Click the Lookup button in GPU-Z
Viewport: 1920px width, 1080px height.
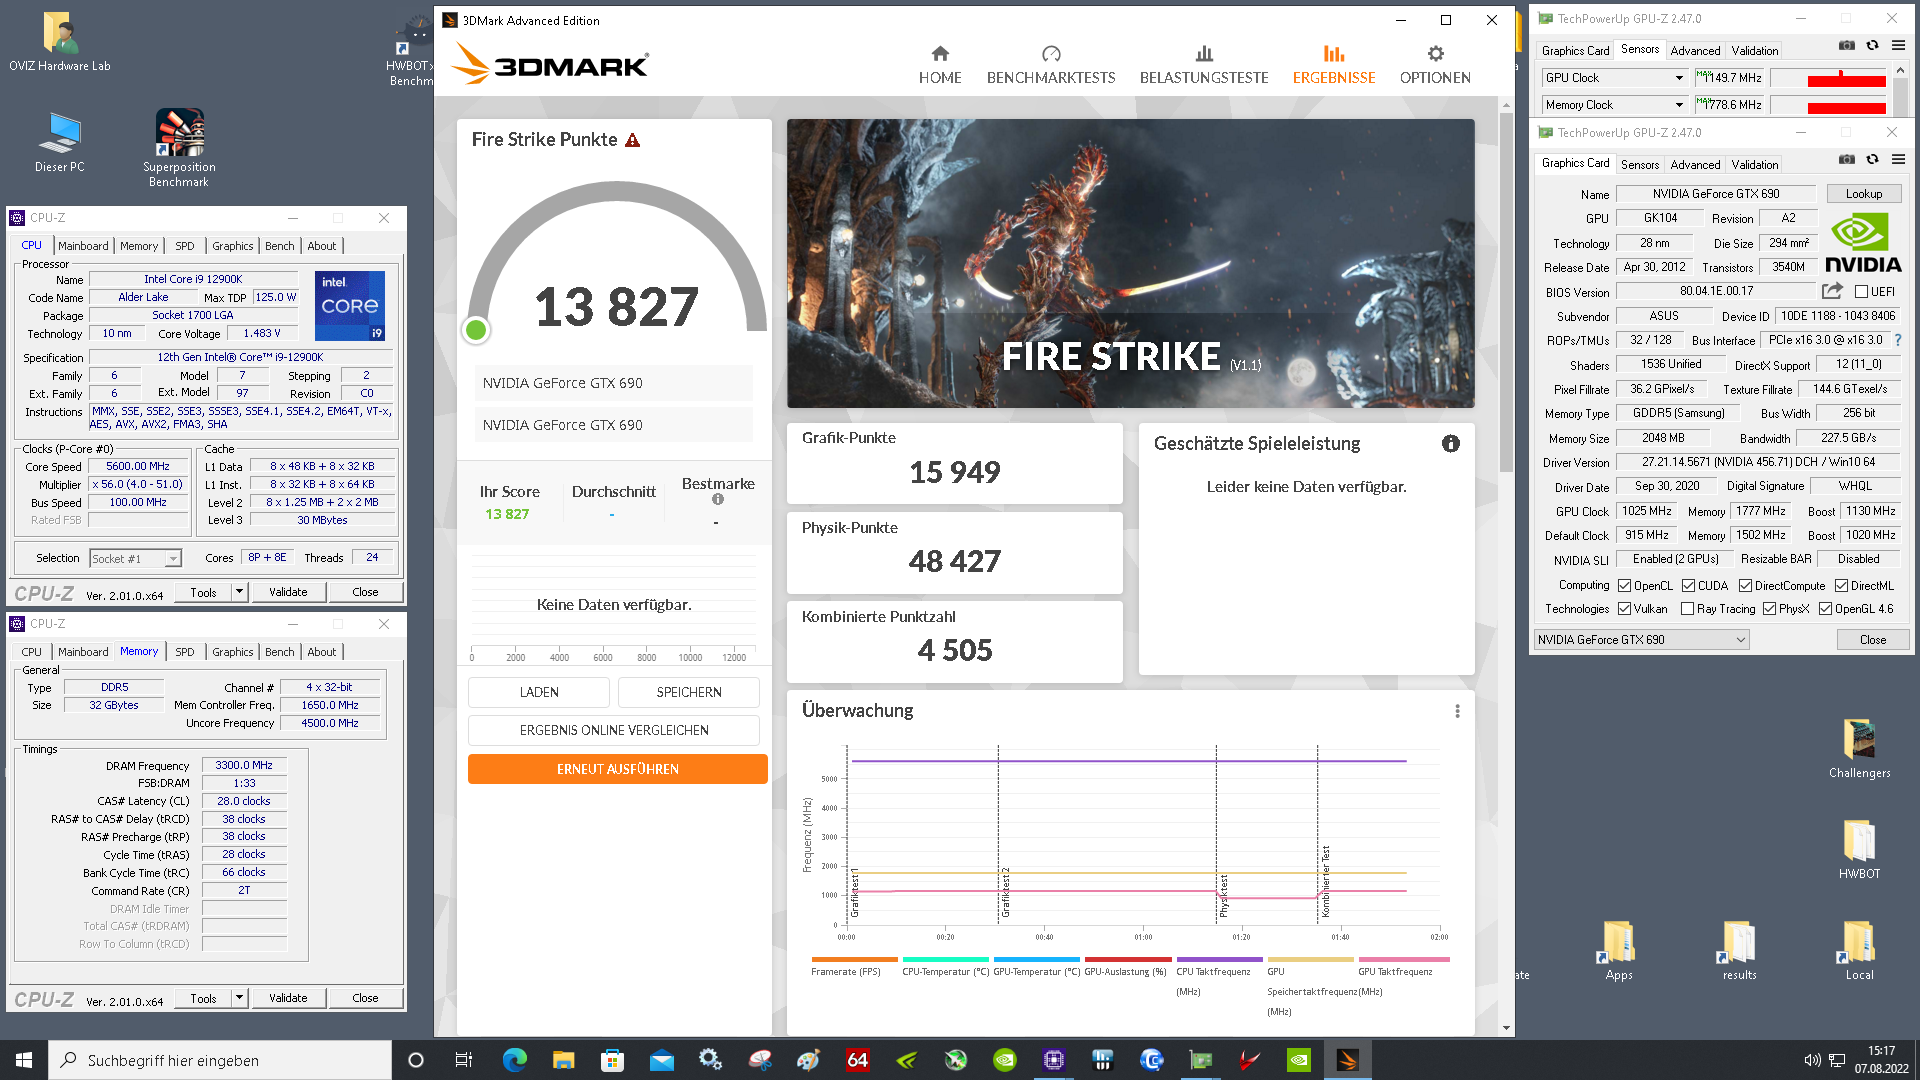coord(1864,194)
